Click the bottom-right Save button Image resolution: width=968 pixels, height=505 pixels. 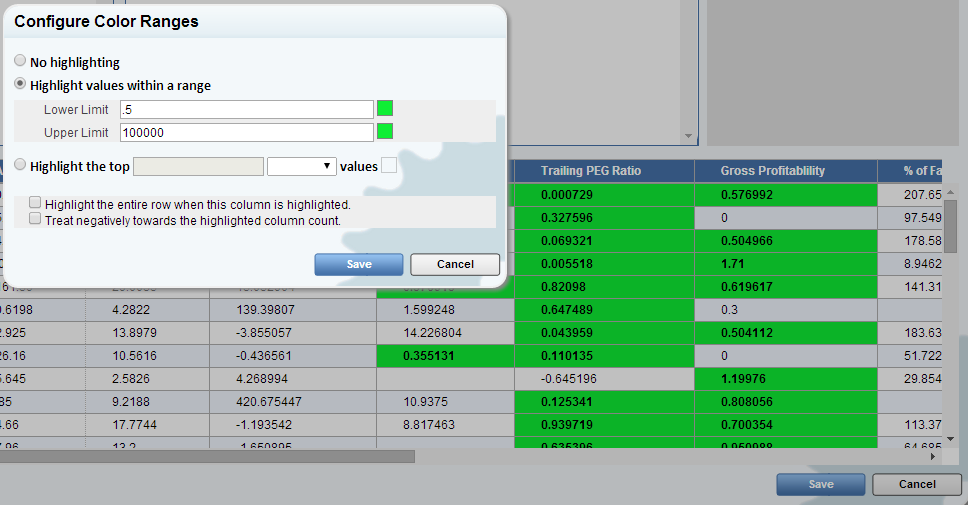(820, 484)
